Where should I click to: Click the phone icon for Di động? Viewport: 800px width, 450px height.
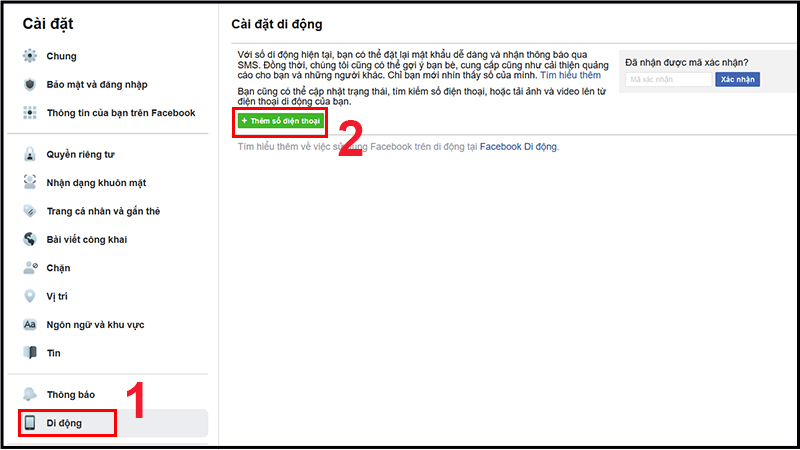(30, 422)
